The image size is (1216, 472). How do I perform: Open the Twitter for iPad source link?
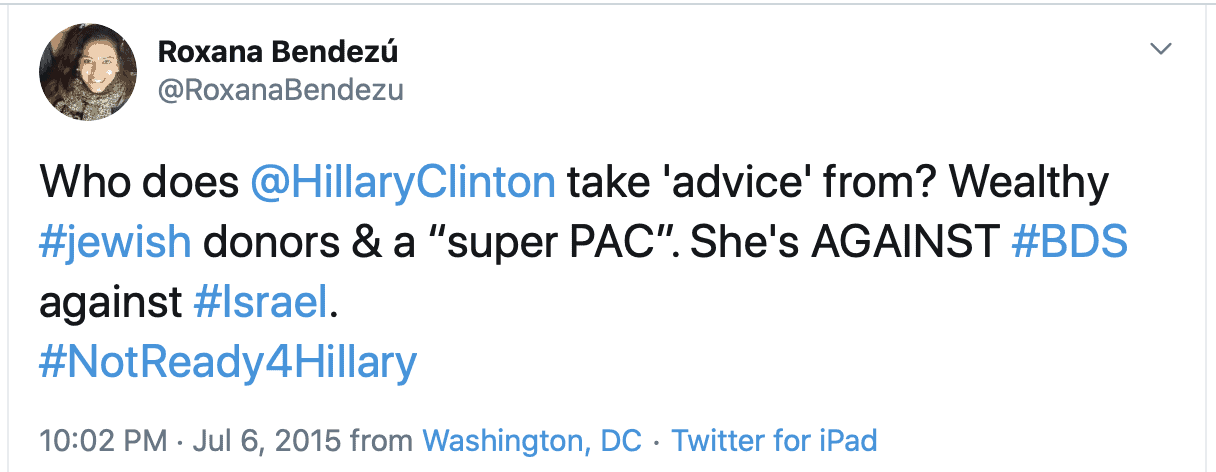point(774,439)
